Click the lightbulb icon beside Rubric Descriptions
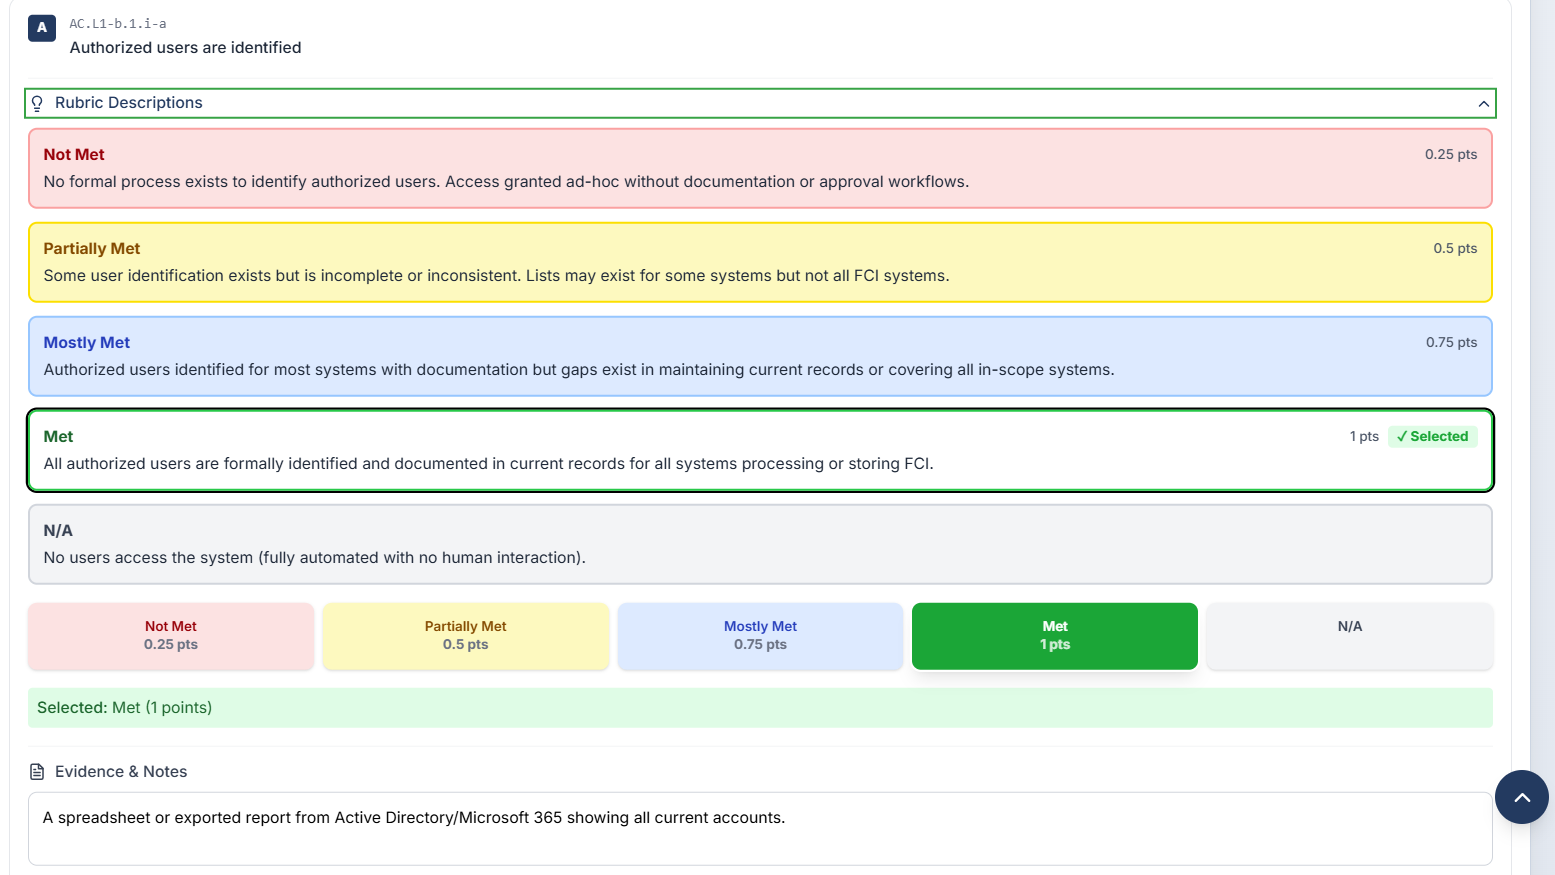Screen dimensions: 1555x875 (x=37, y=103)
